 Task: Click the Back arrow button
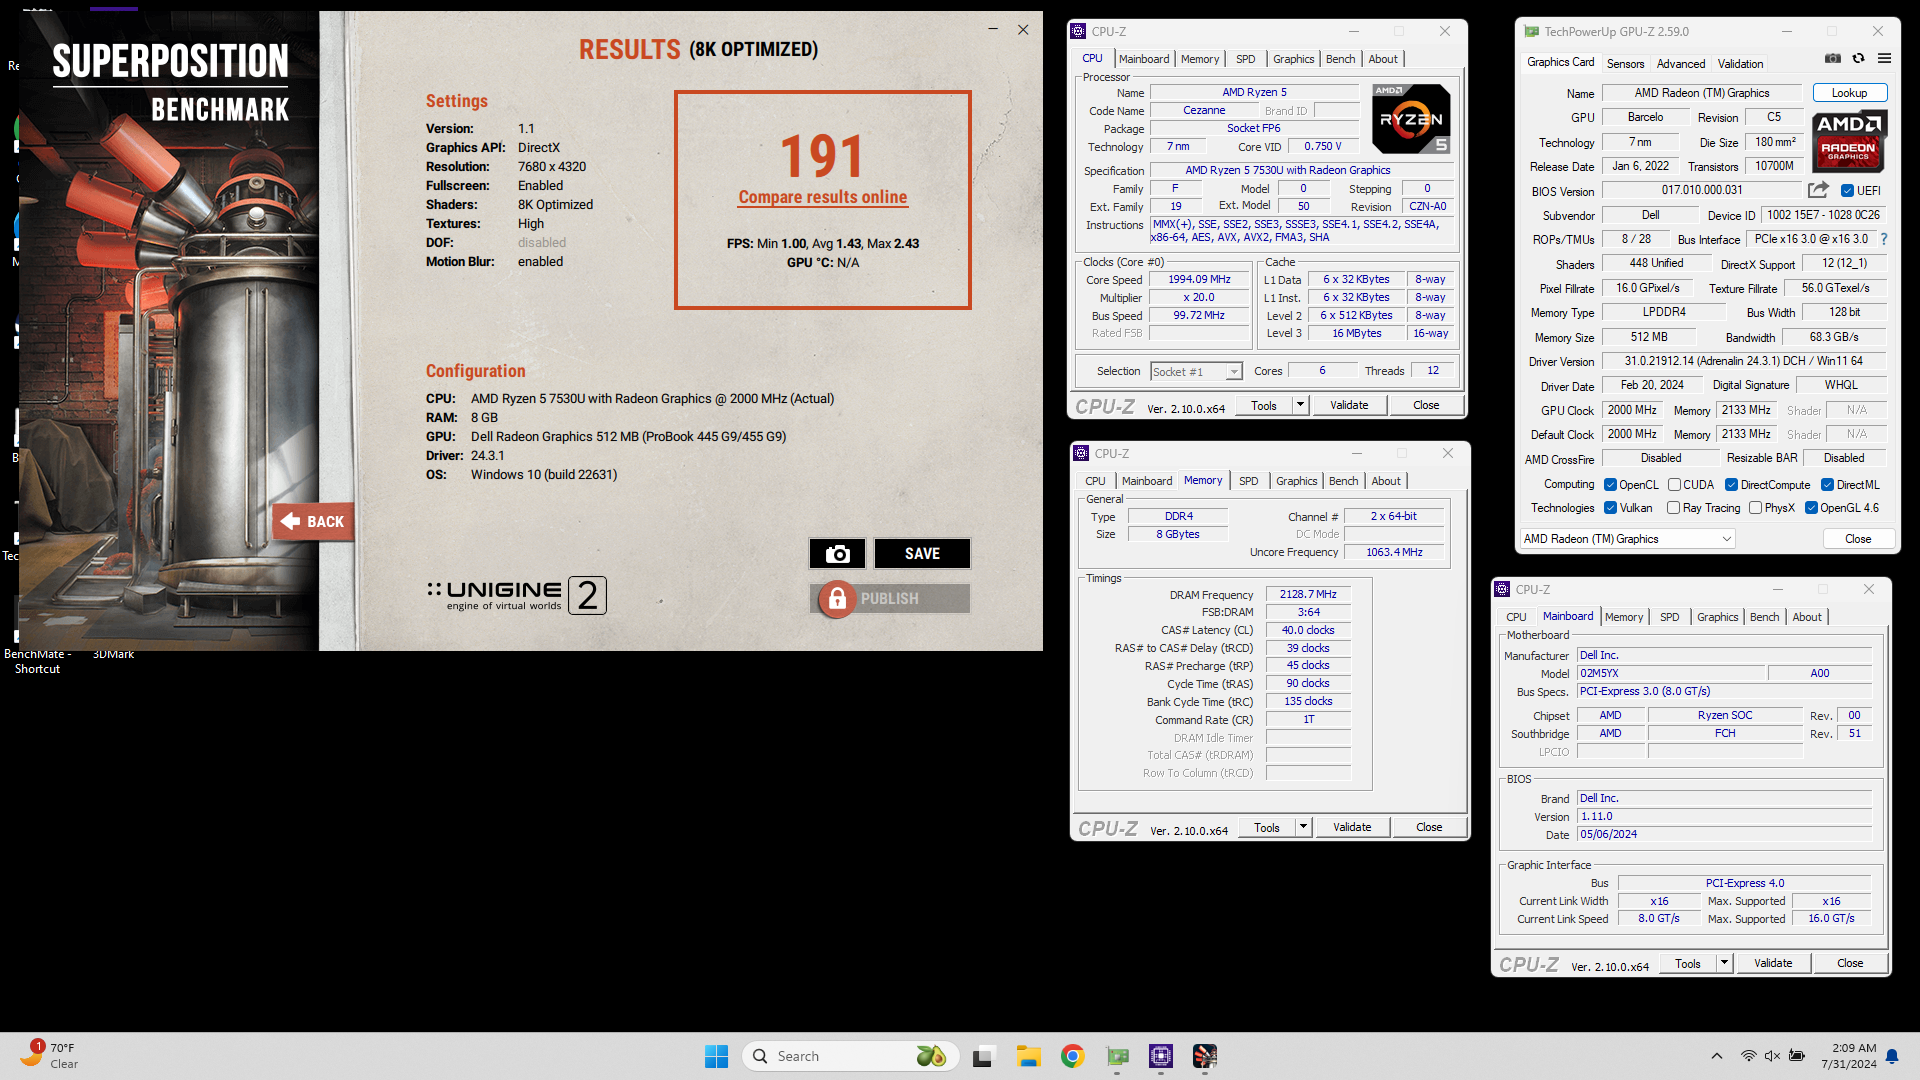coord(313,521)
